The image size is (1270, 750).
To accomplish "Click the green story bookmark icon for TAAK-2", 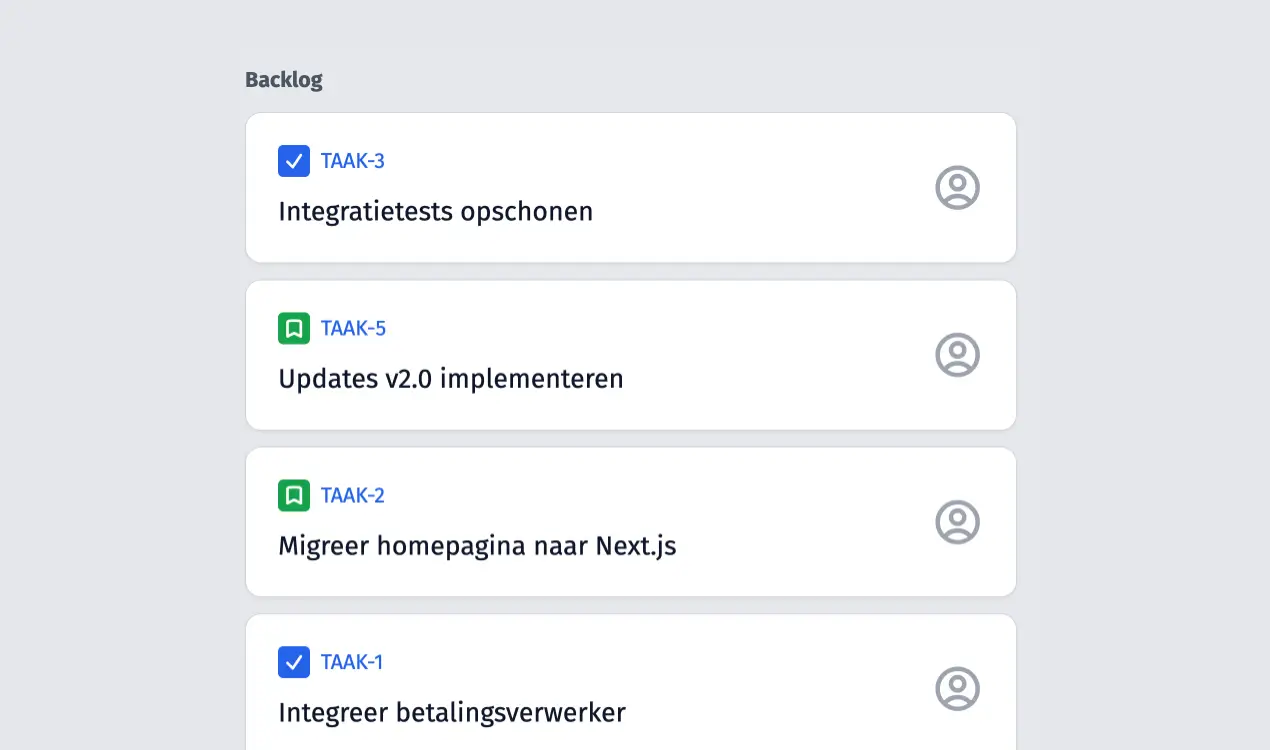I will [294, 495].
